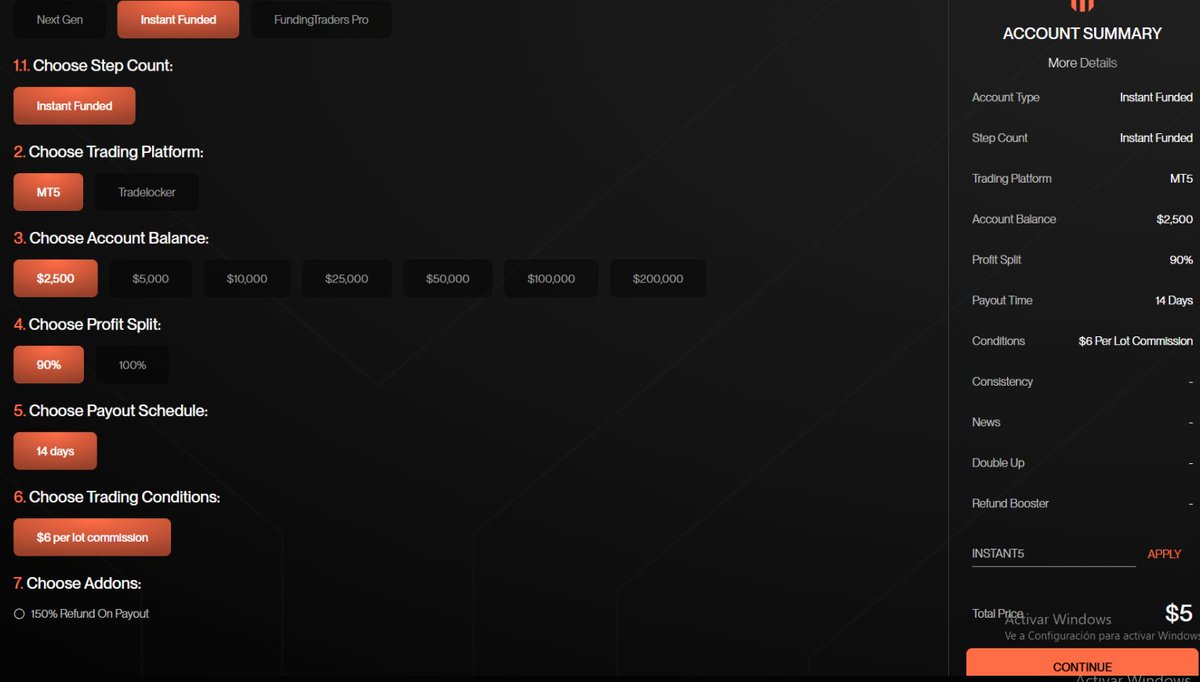Click the $5 total price value
The image size is (1200, 682).
(1179, 613)
